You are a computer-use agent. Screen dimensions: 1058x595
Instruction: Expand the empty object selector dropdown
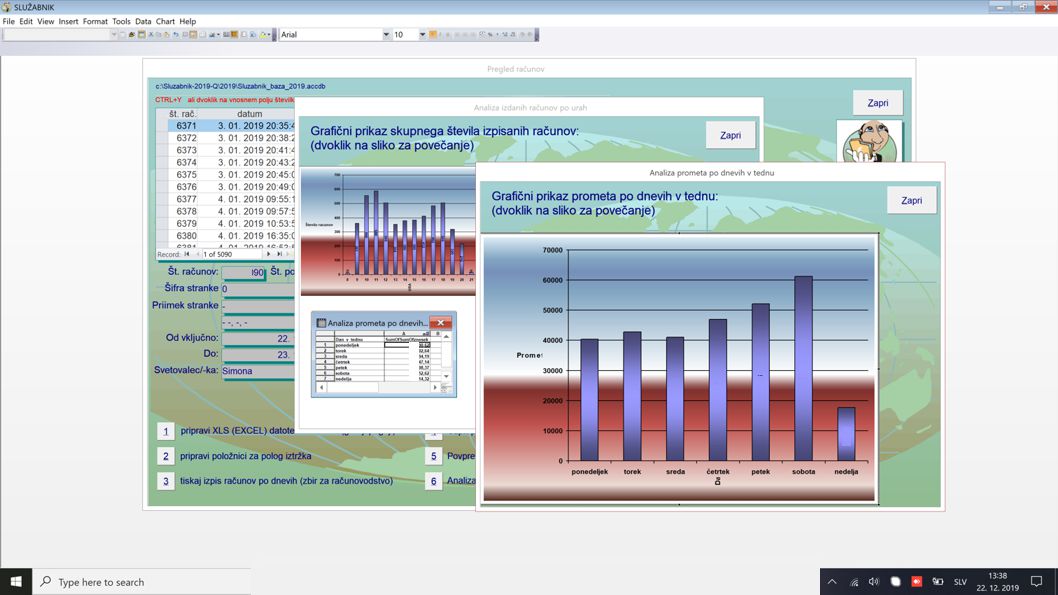[x=114, y=35]
